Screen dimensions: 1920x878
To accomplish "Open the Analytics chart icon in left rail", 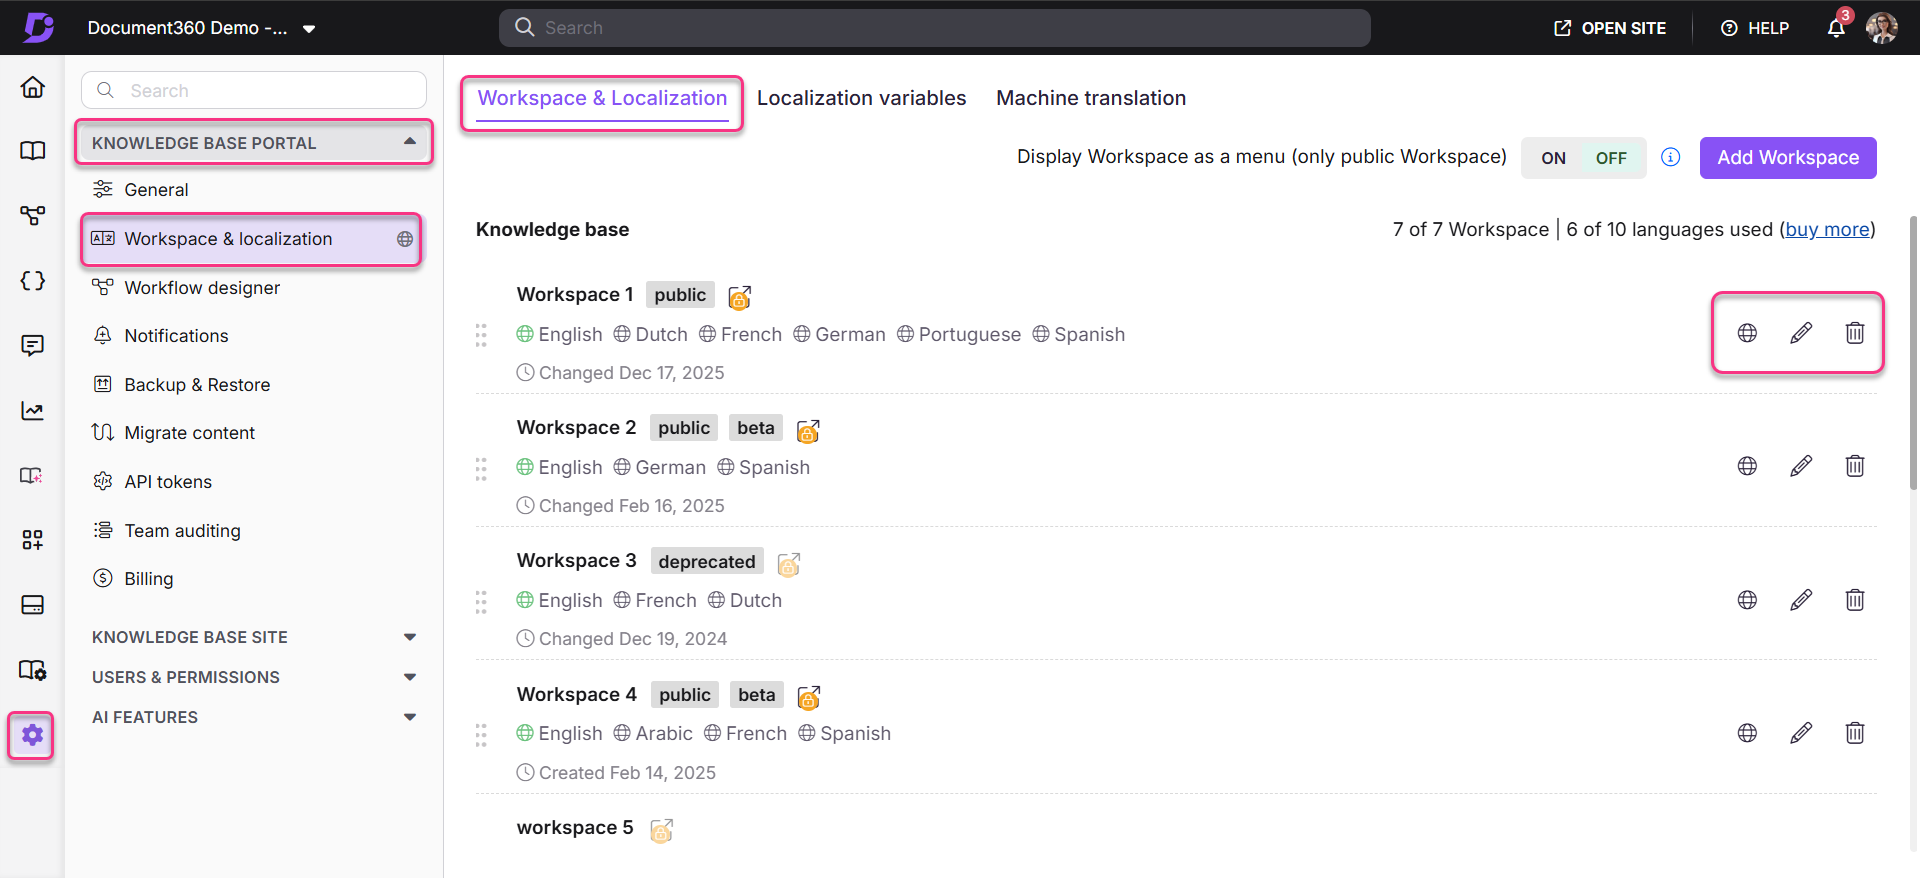I will pyautogui.click(x=32, y=411).
